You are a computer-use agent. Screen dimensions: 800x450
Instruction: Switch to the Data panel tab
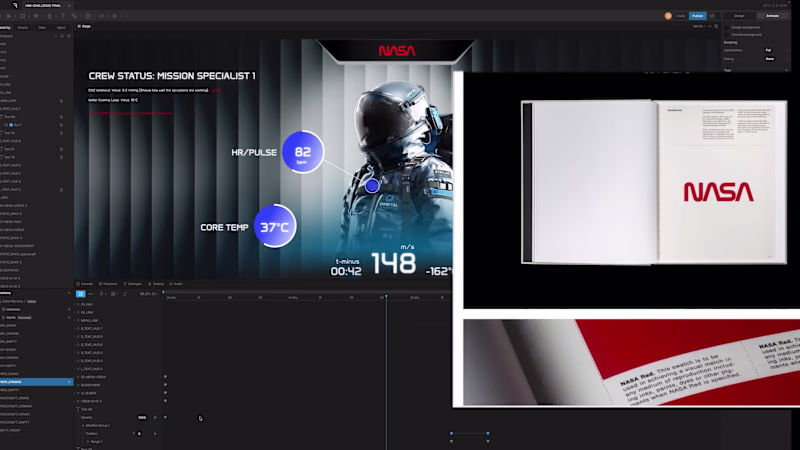(42, 28)
